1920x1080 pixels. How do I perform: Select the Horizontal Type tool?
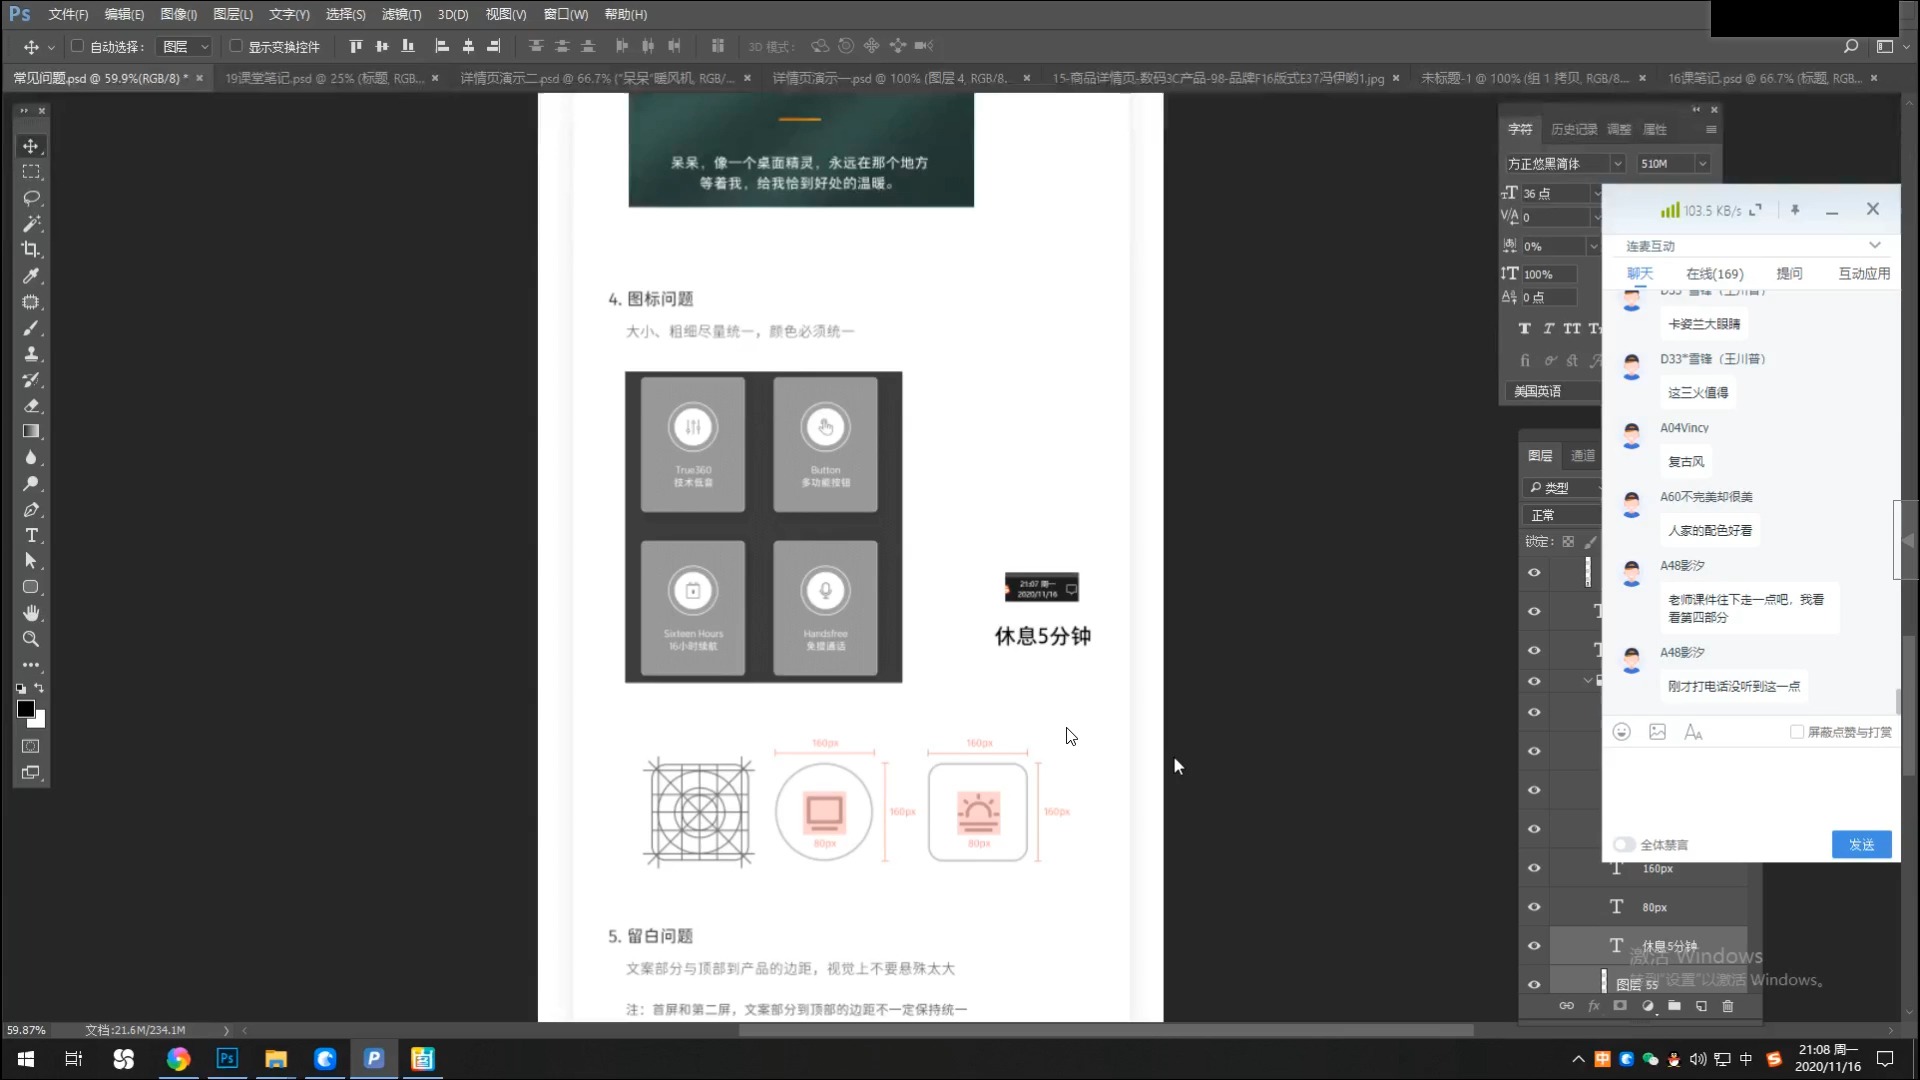coord(31,536)
